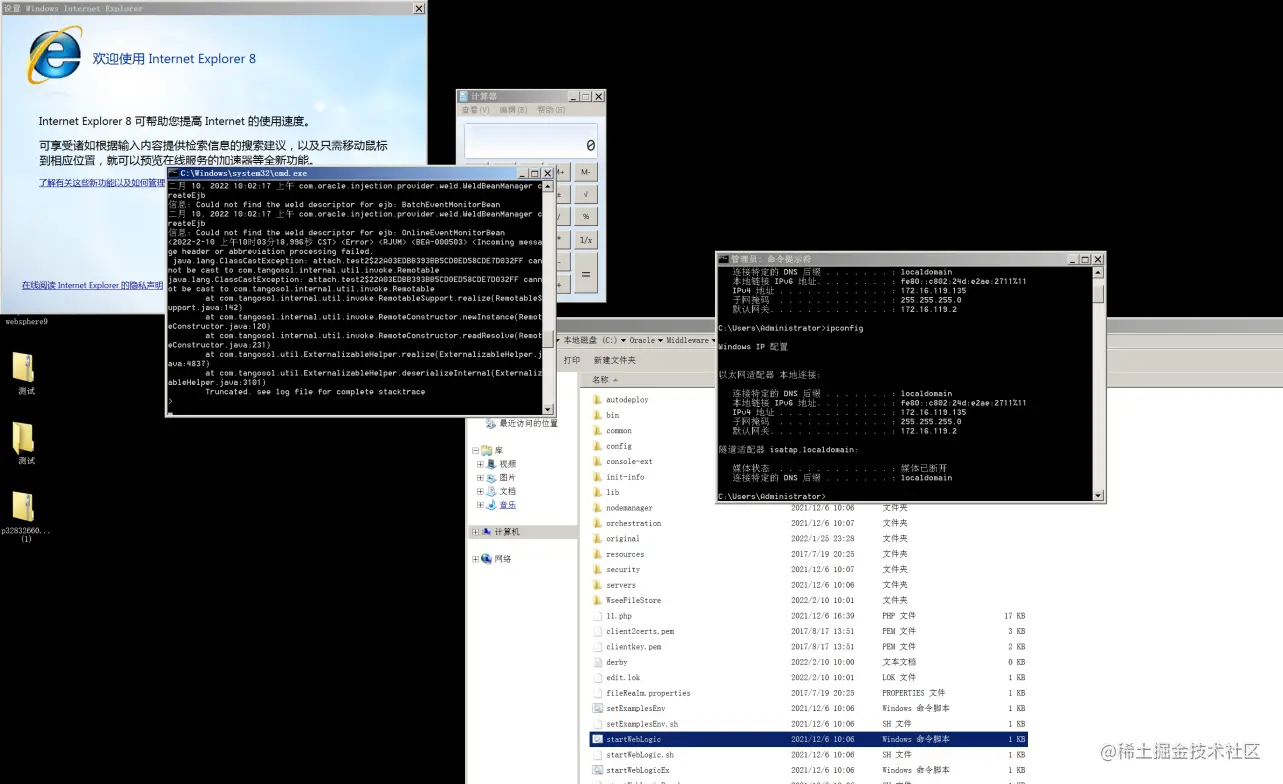The image size is (1283, 784).
Task: Click the 网络 network icon in tree
Action: tap(486, 559)
